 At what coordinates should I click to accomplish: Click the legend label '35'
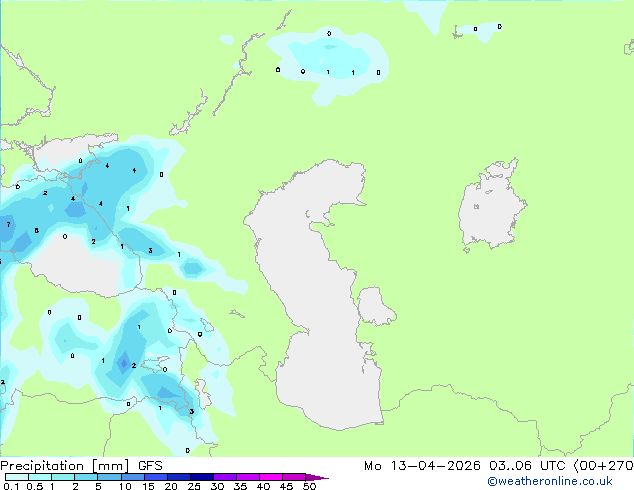[240, 486]
